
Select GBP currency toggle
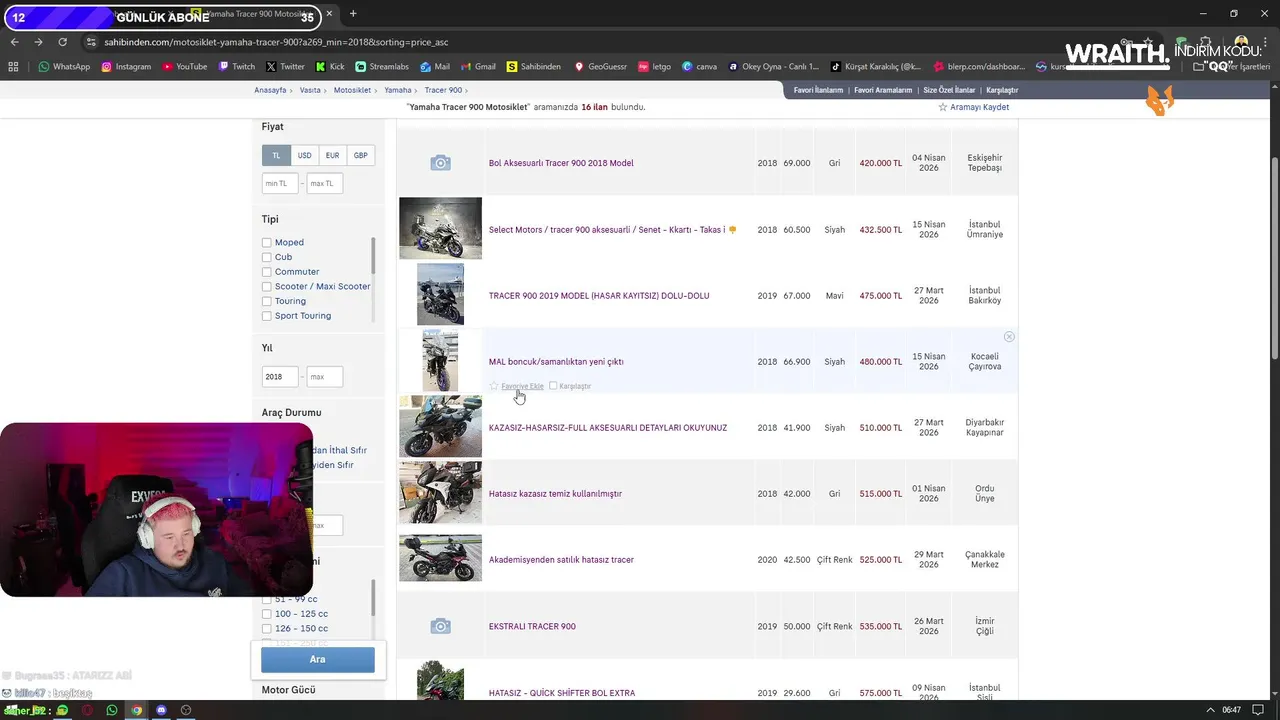tap(360, 155)
